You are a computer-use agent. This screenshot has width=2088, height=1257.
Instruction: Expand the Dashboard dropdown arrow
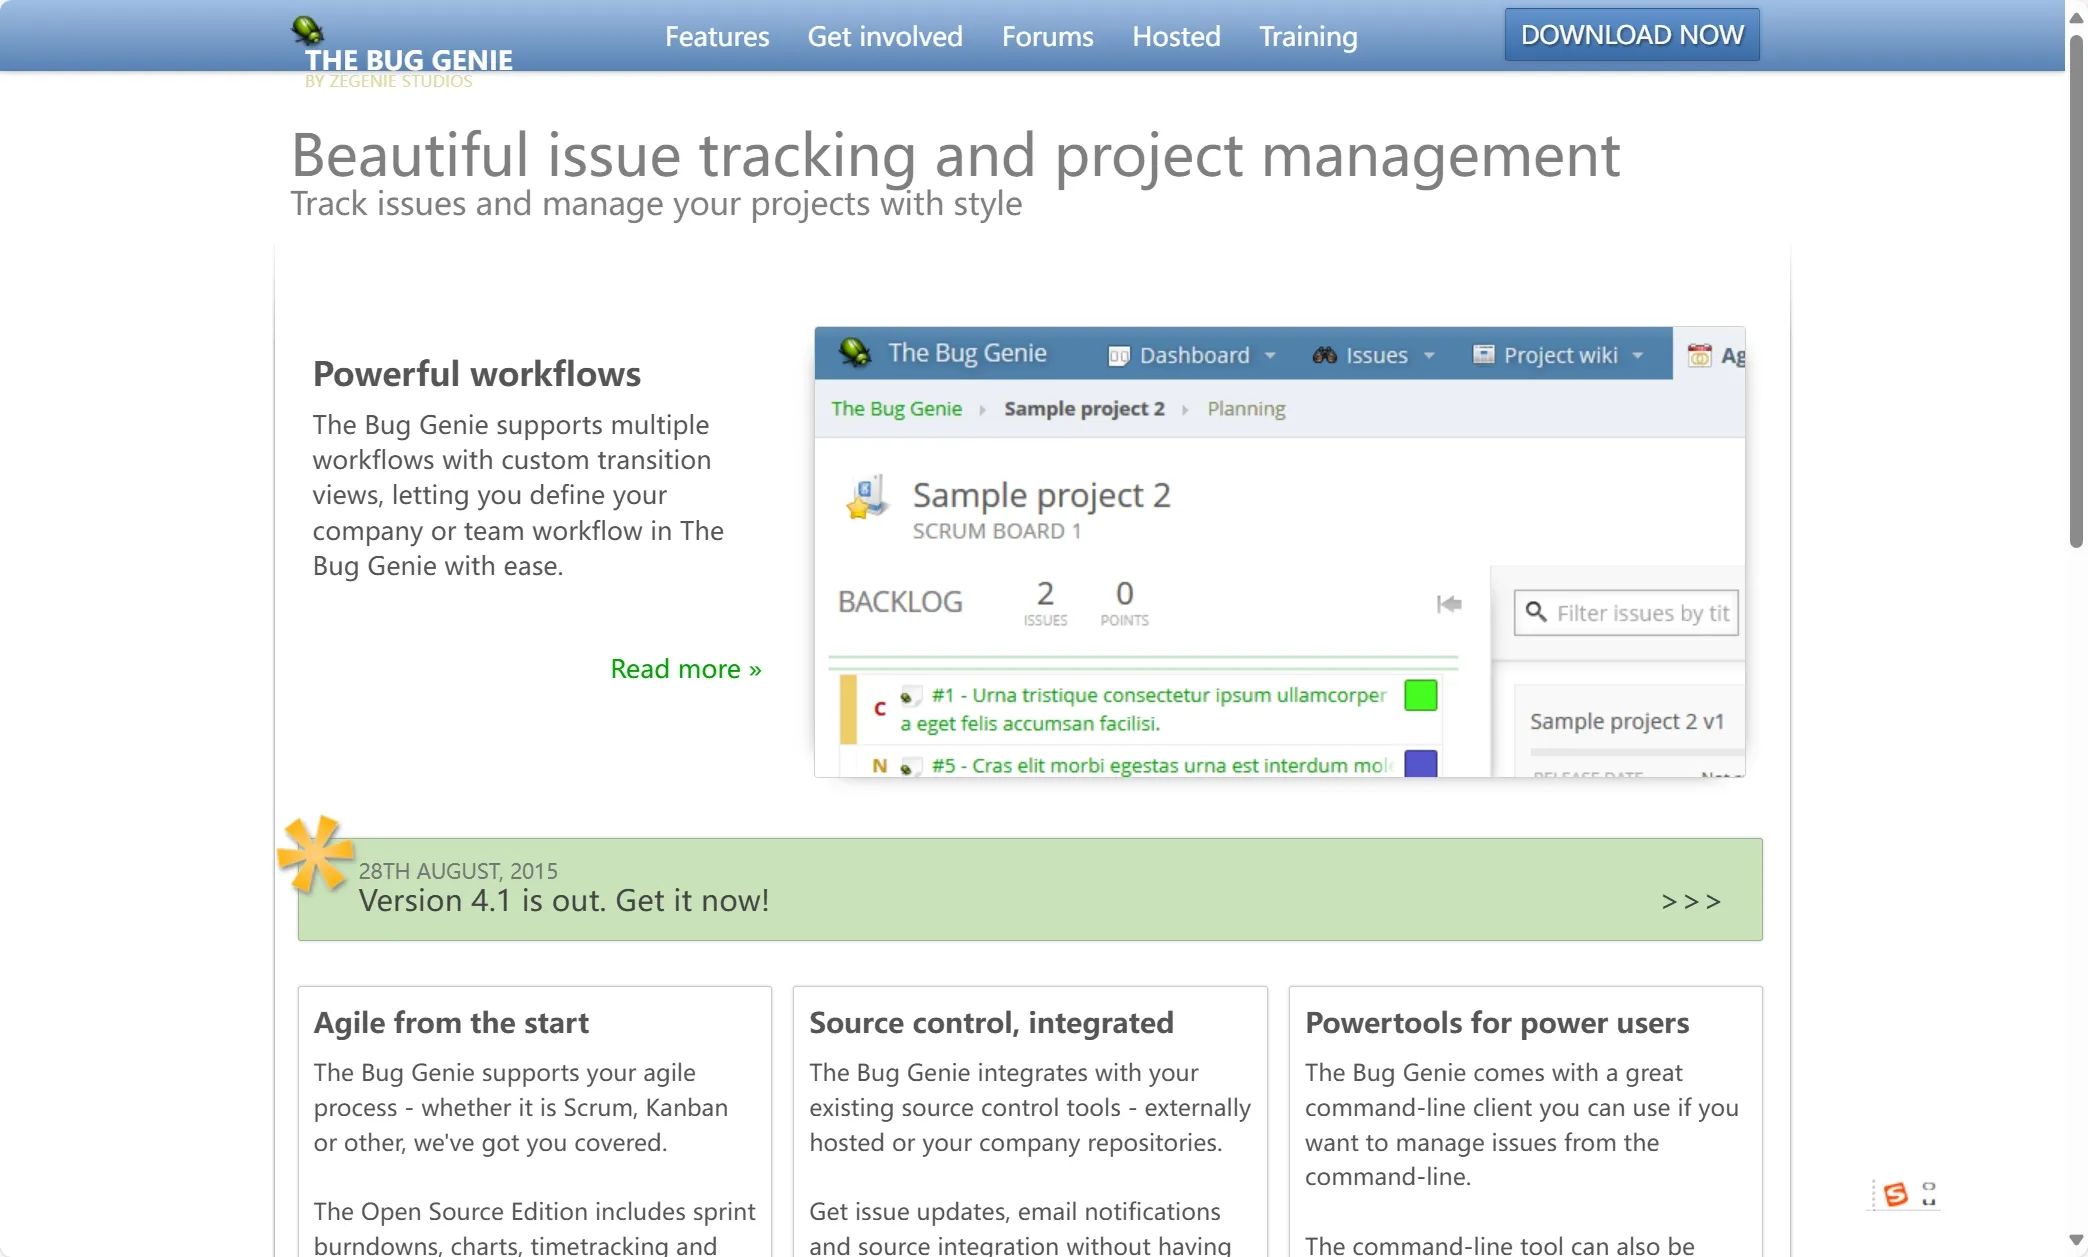[x=1270, y=355]
